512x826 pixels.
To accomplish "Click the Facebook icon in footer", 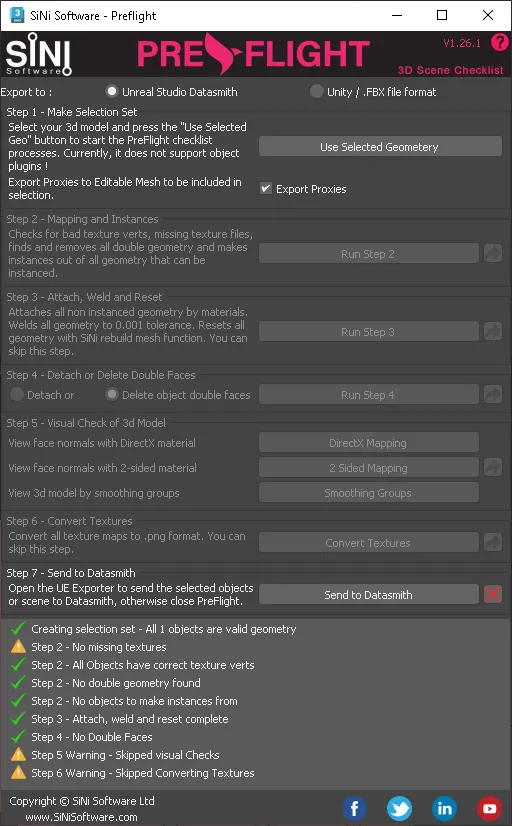I will [355, 808].
